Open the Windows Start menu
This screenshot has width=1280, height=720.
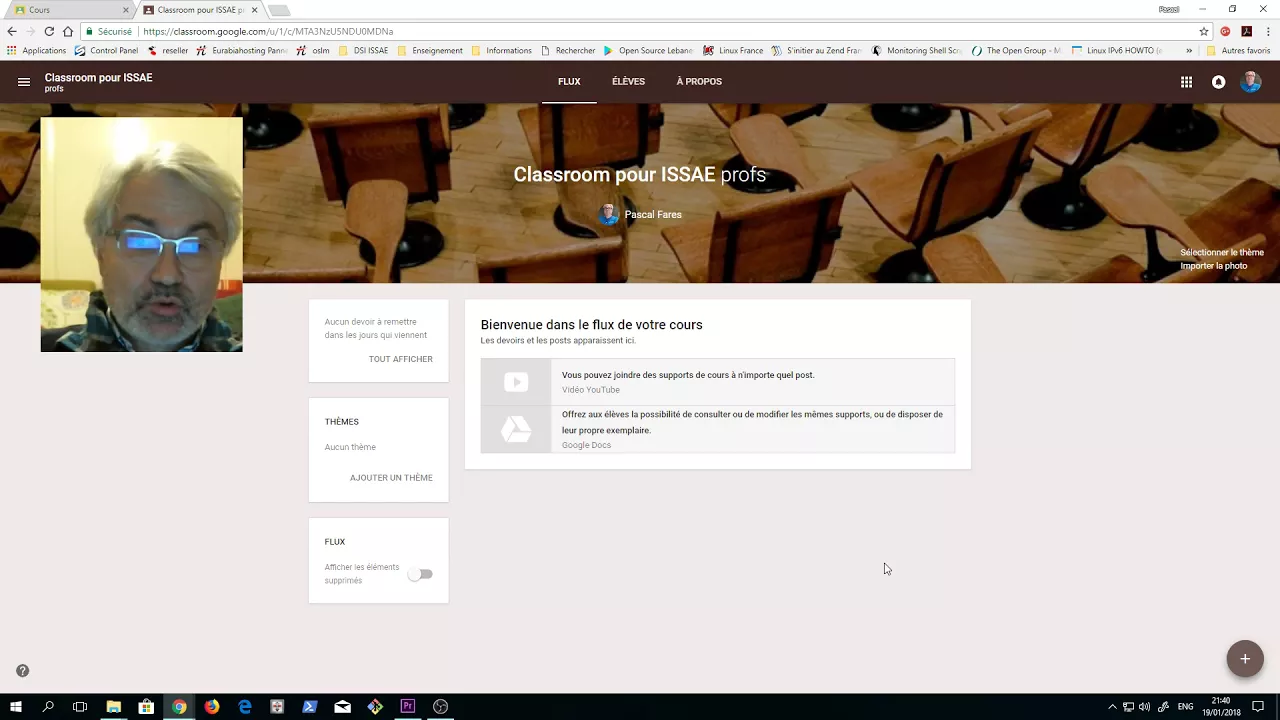pos(16,706)
